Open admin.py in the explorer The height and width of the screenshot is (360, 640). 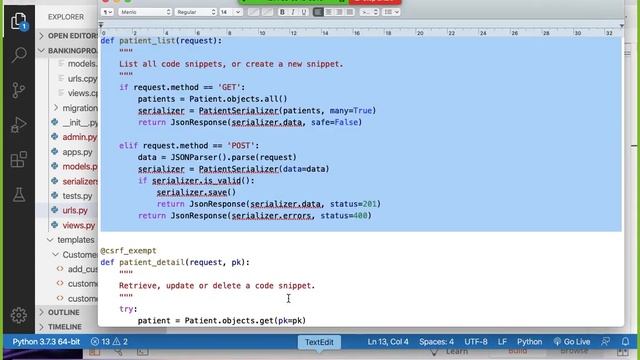80,137
